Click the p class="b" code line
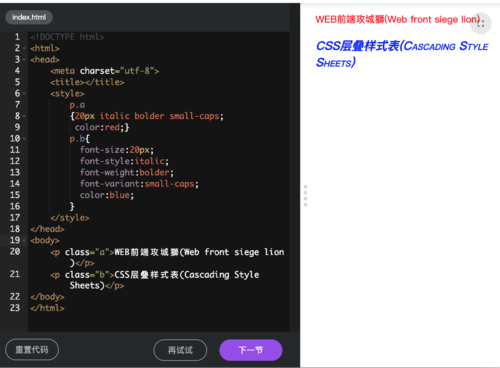The height and width of the screenshot is (368, 500). (155, 280)
